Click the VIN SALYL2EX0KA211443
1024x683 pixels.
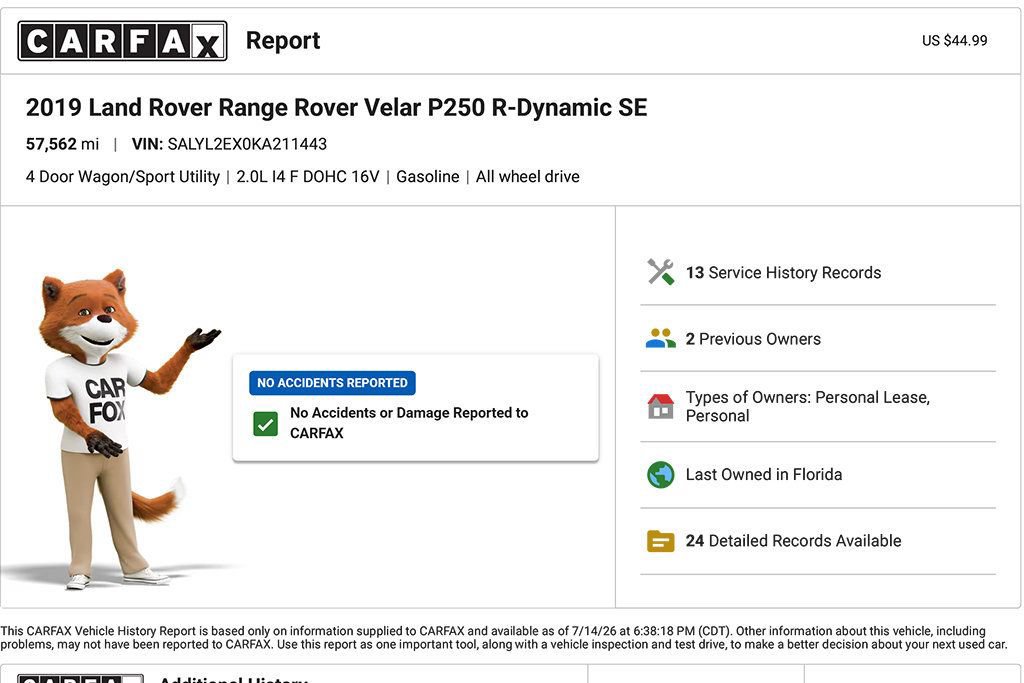coord(229,144)
